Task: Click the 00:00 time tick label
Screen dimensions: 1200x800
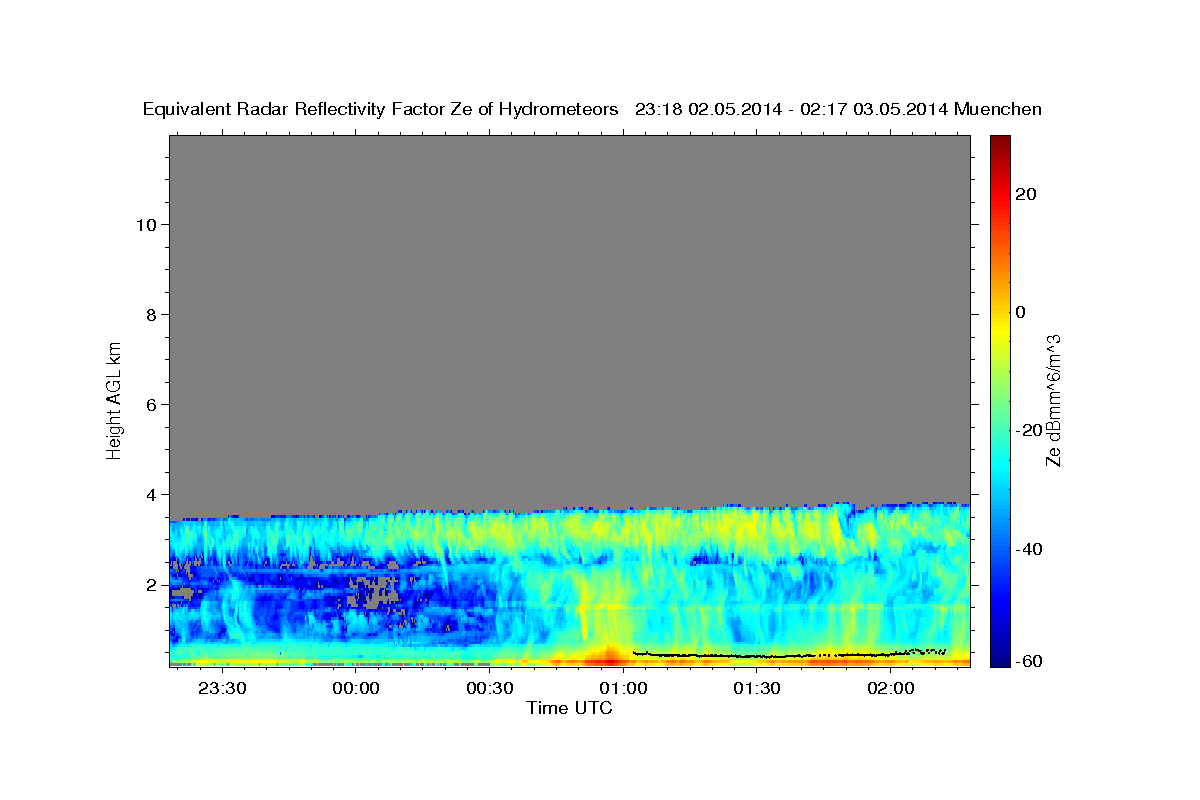Action: 356,689
